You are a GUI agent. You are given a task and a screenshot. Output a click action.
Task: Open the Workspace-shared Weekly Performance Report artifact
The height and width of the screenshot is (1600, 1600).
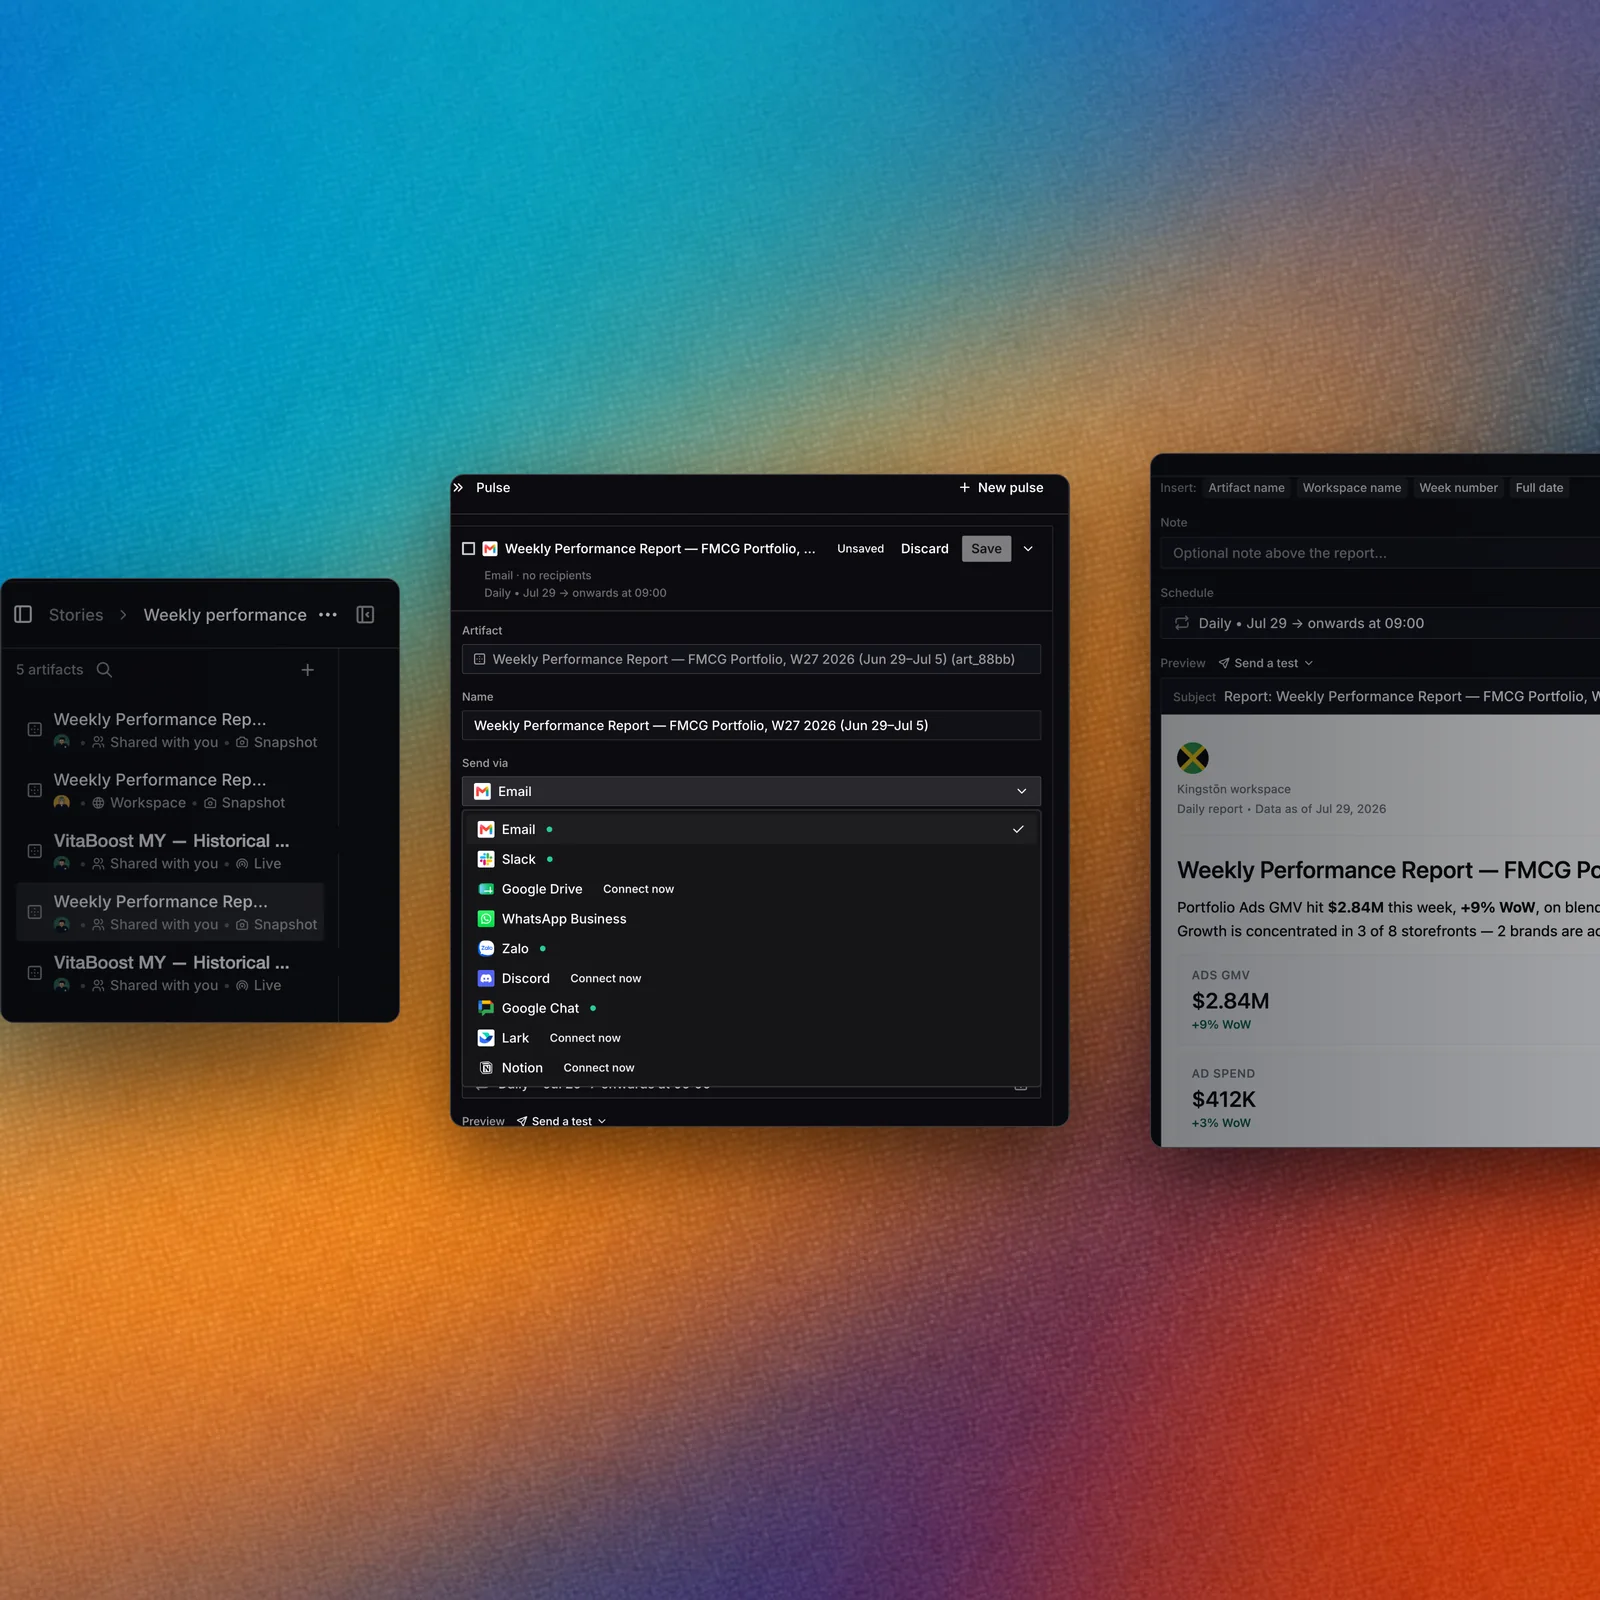click(170, 790)
